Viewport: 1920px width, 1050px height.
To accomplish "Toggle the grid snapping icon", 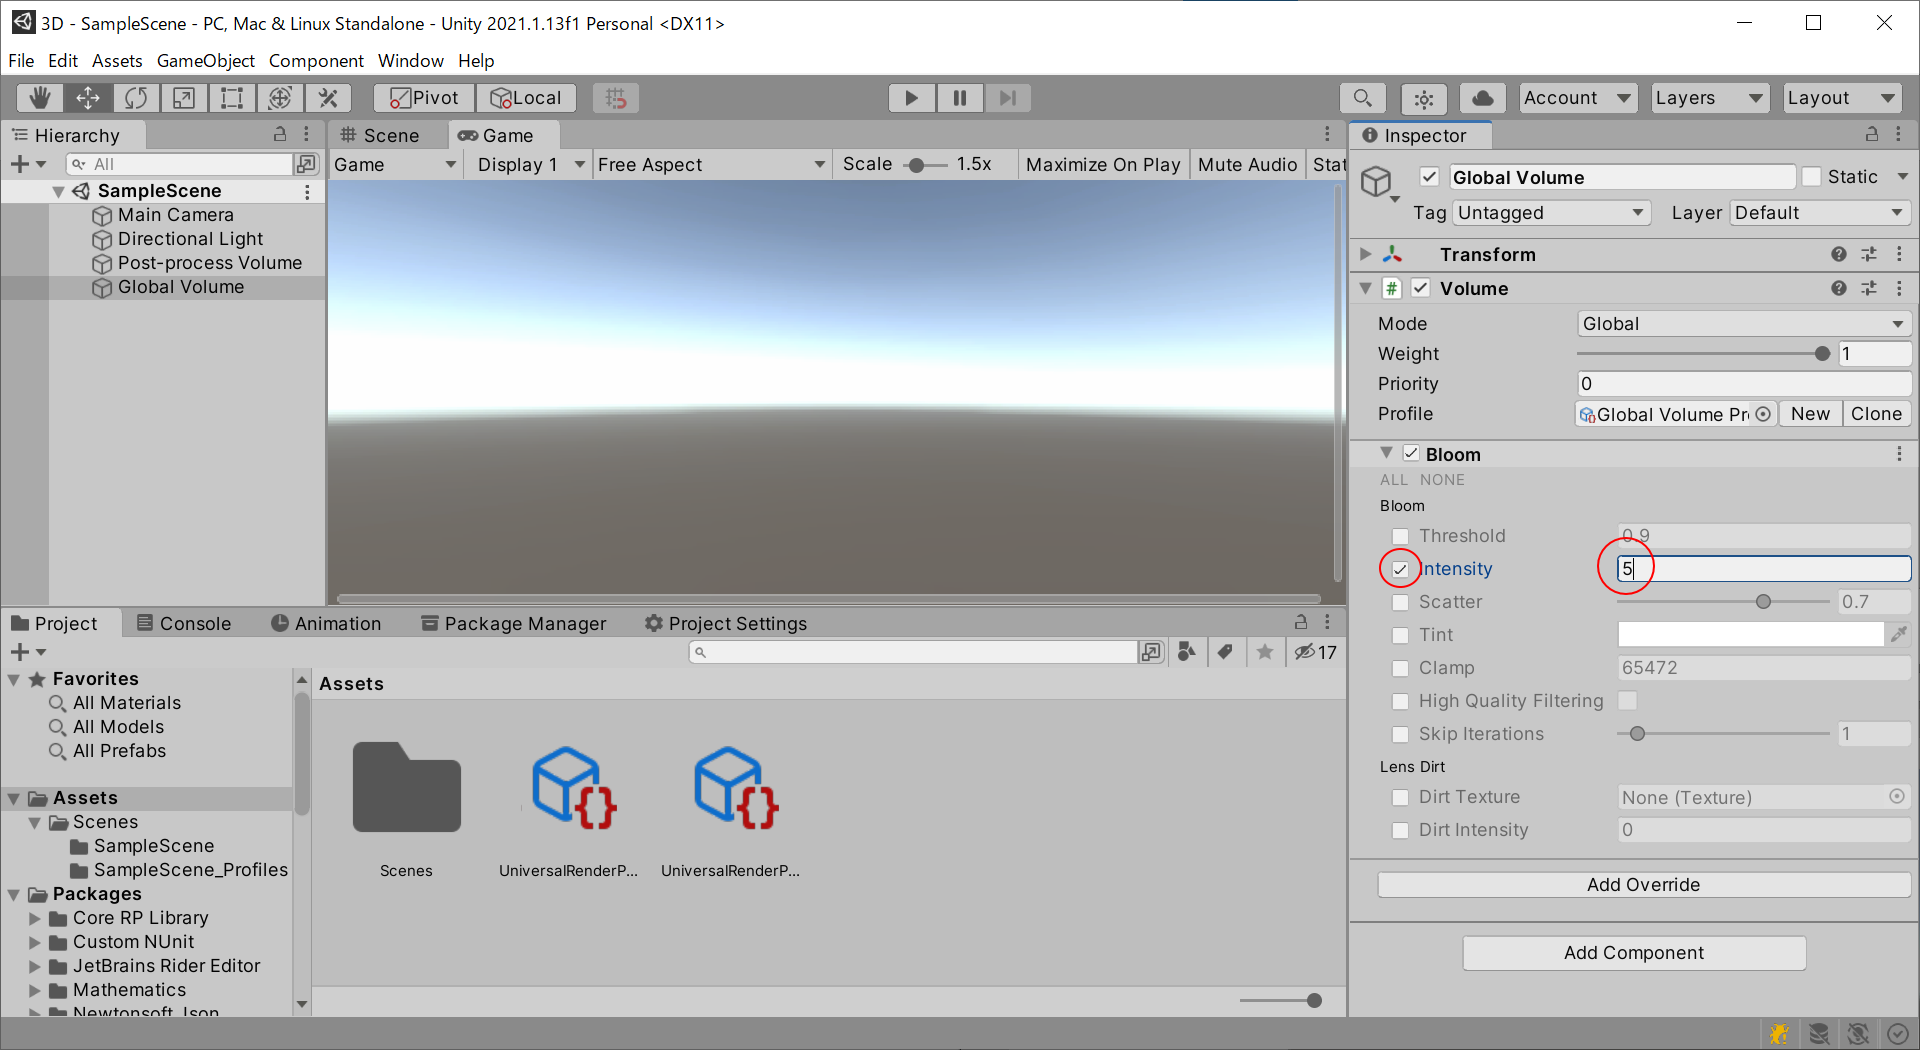I will [x=616, y=98].
